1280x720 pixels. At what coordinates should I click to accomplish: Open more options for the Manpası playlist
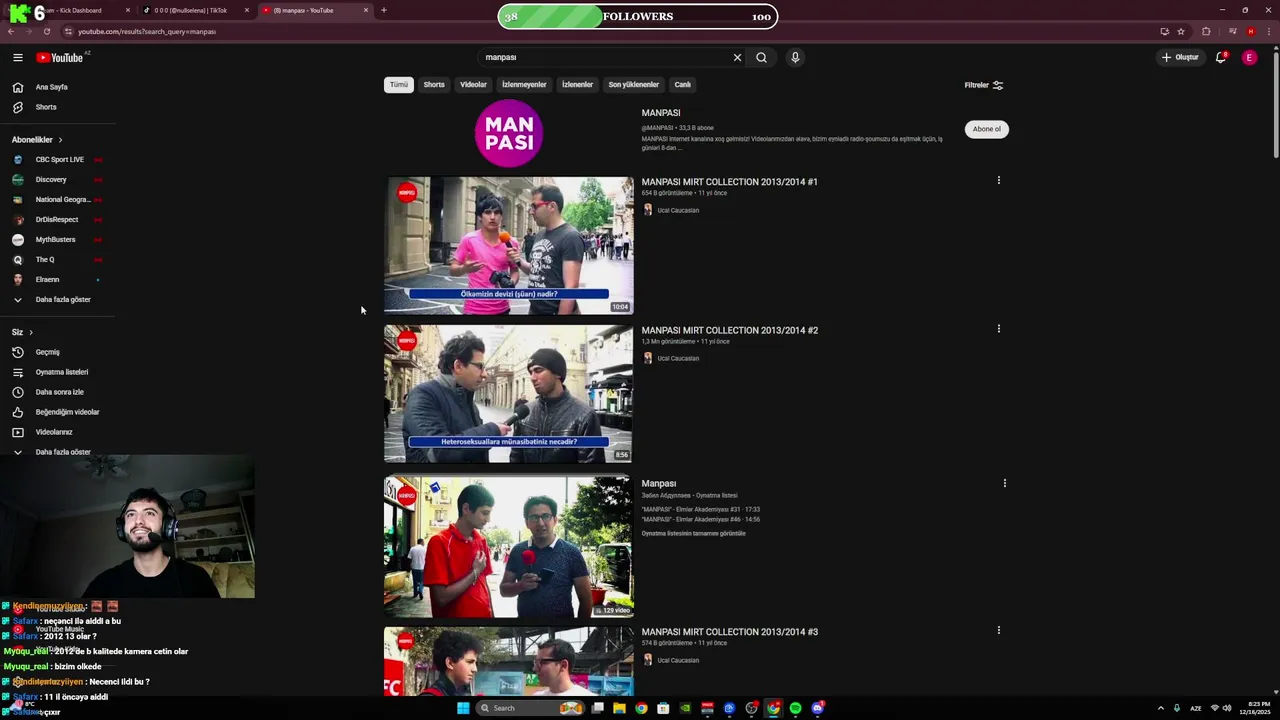click(1004, 483)
